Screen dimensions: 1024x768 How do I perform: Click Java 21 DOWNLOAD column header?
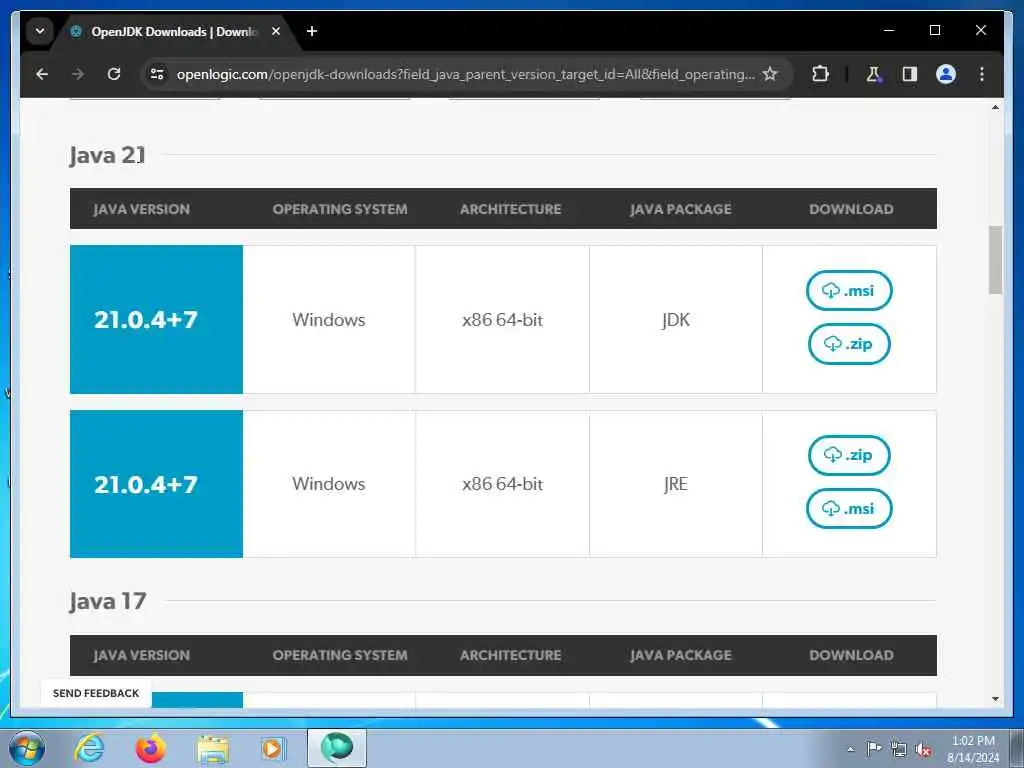tap(851, 209)
